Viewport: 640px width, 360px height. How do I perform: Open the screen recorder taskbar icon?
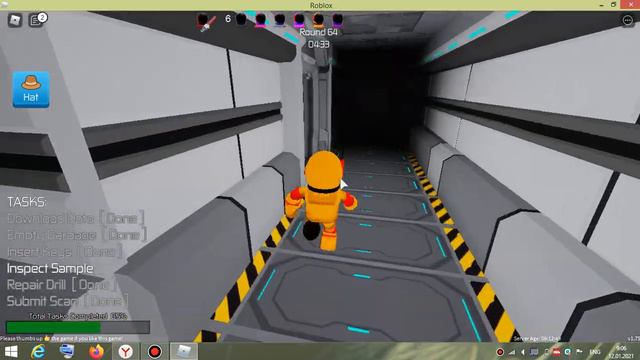(155, 351)
